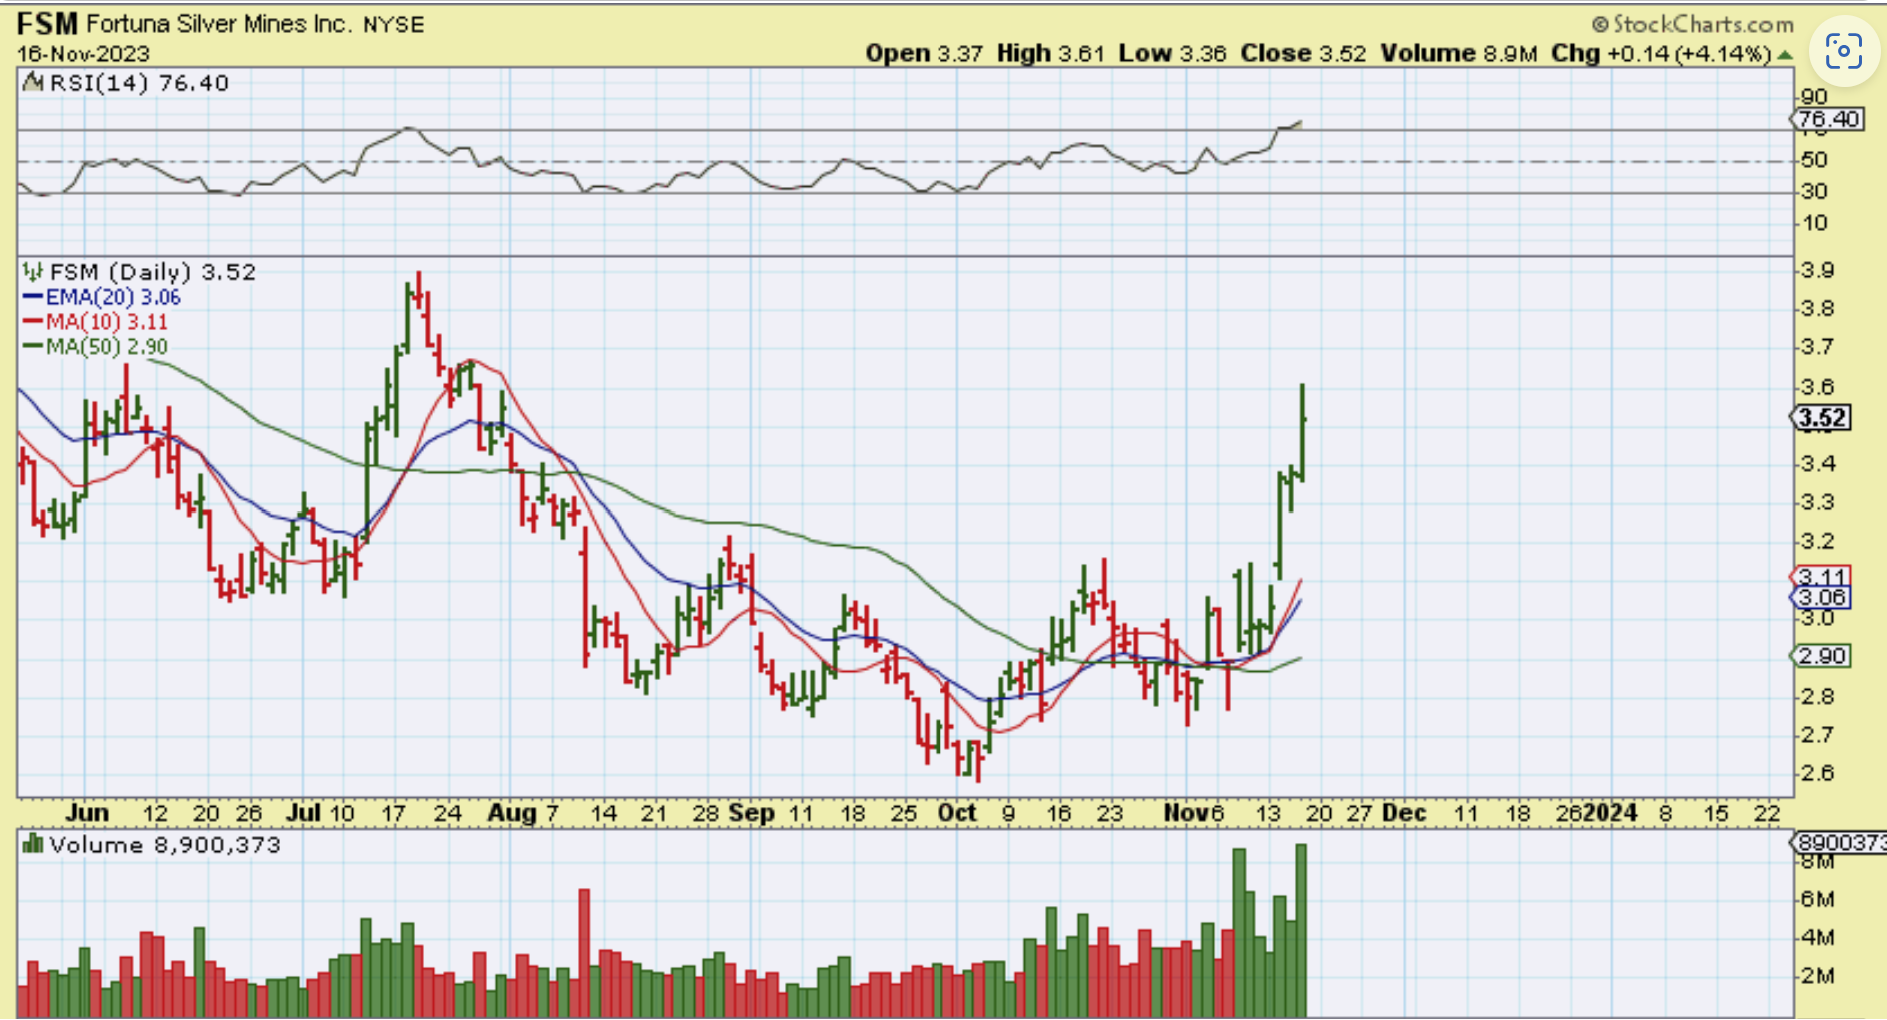Viewport: 1887px width, 1020px height.
Task: Click the green up-triangle change indicator
Action: pos(1785,54)
